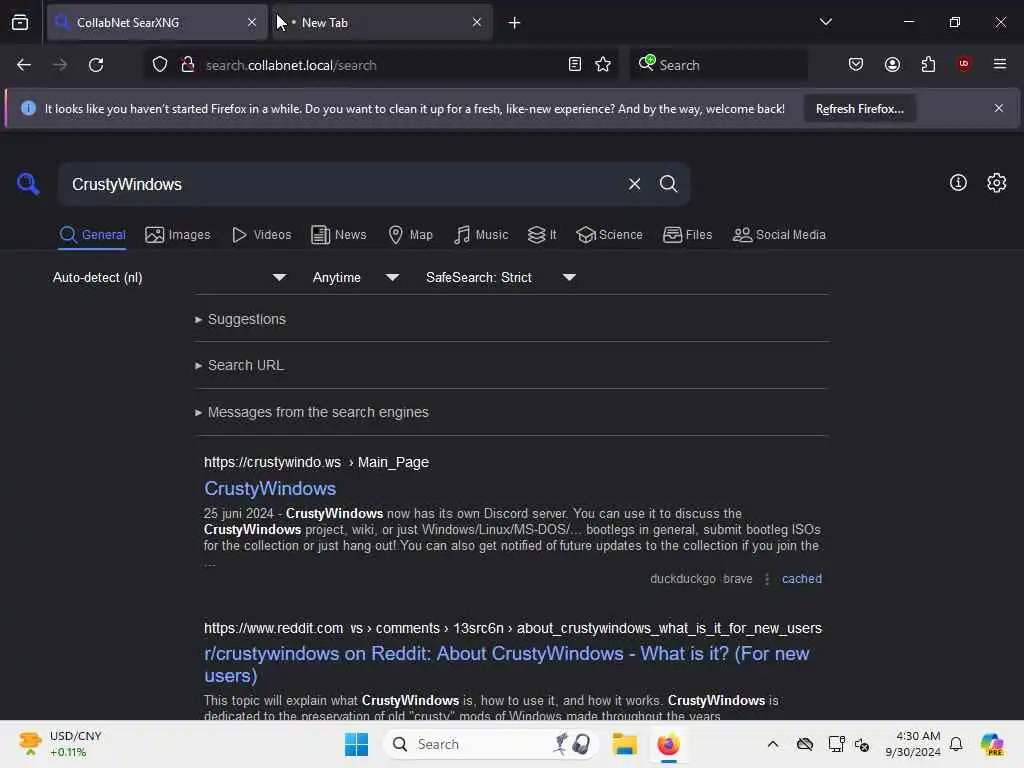The height and width of the screenshot is (768, 1024).
Task: Open the cached version link
Action: coord(801,579)
